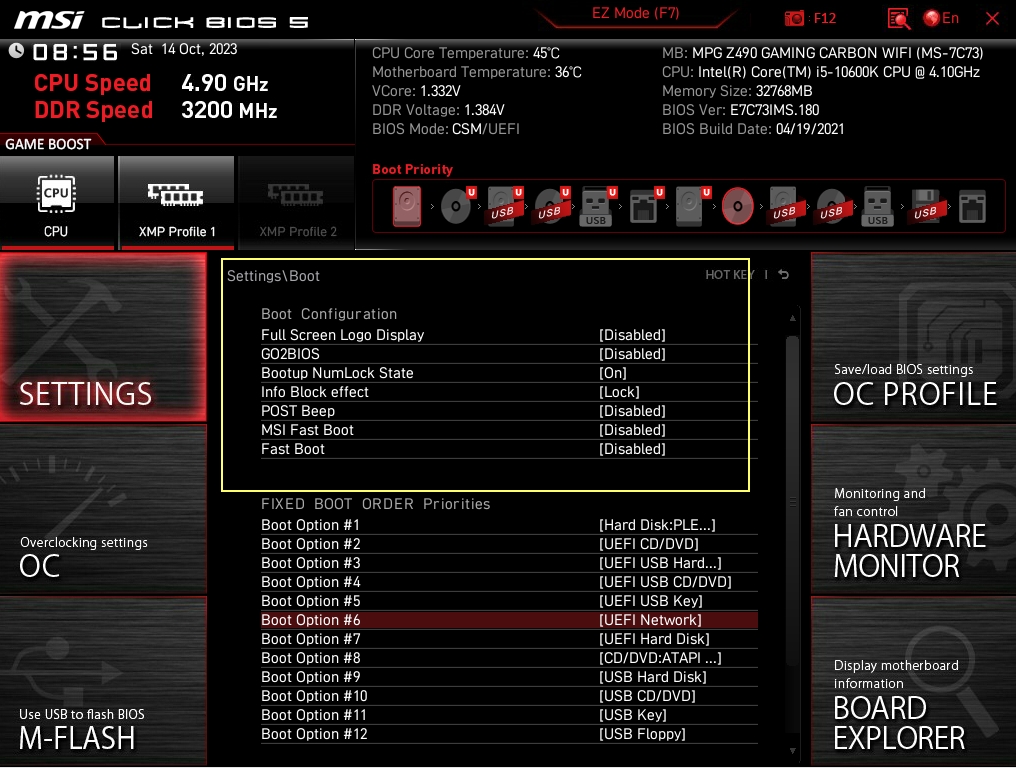Open Info Block effect [Lock] options

(619, 392)
